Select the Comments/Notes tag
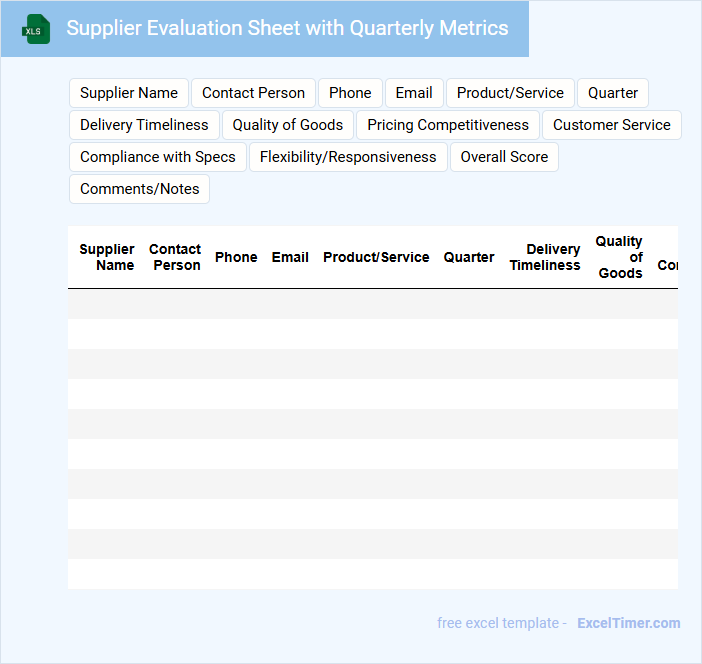702x664 pixels. click(140, 189)
